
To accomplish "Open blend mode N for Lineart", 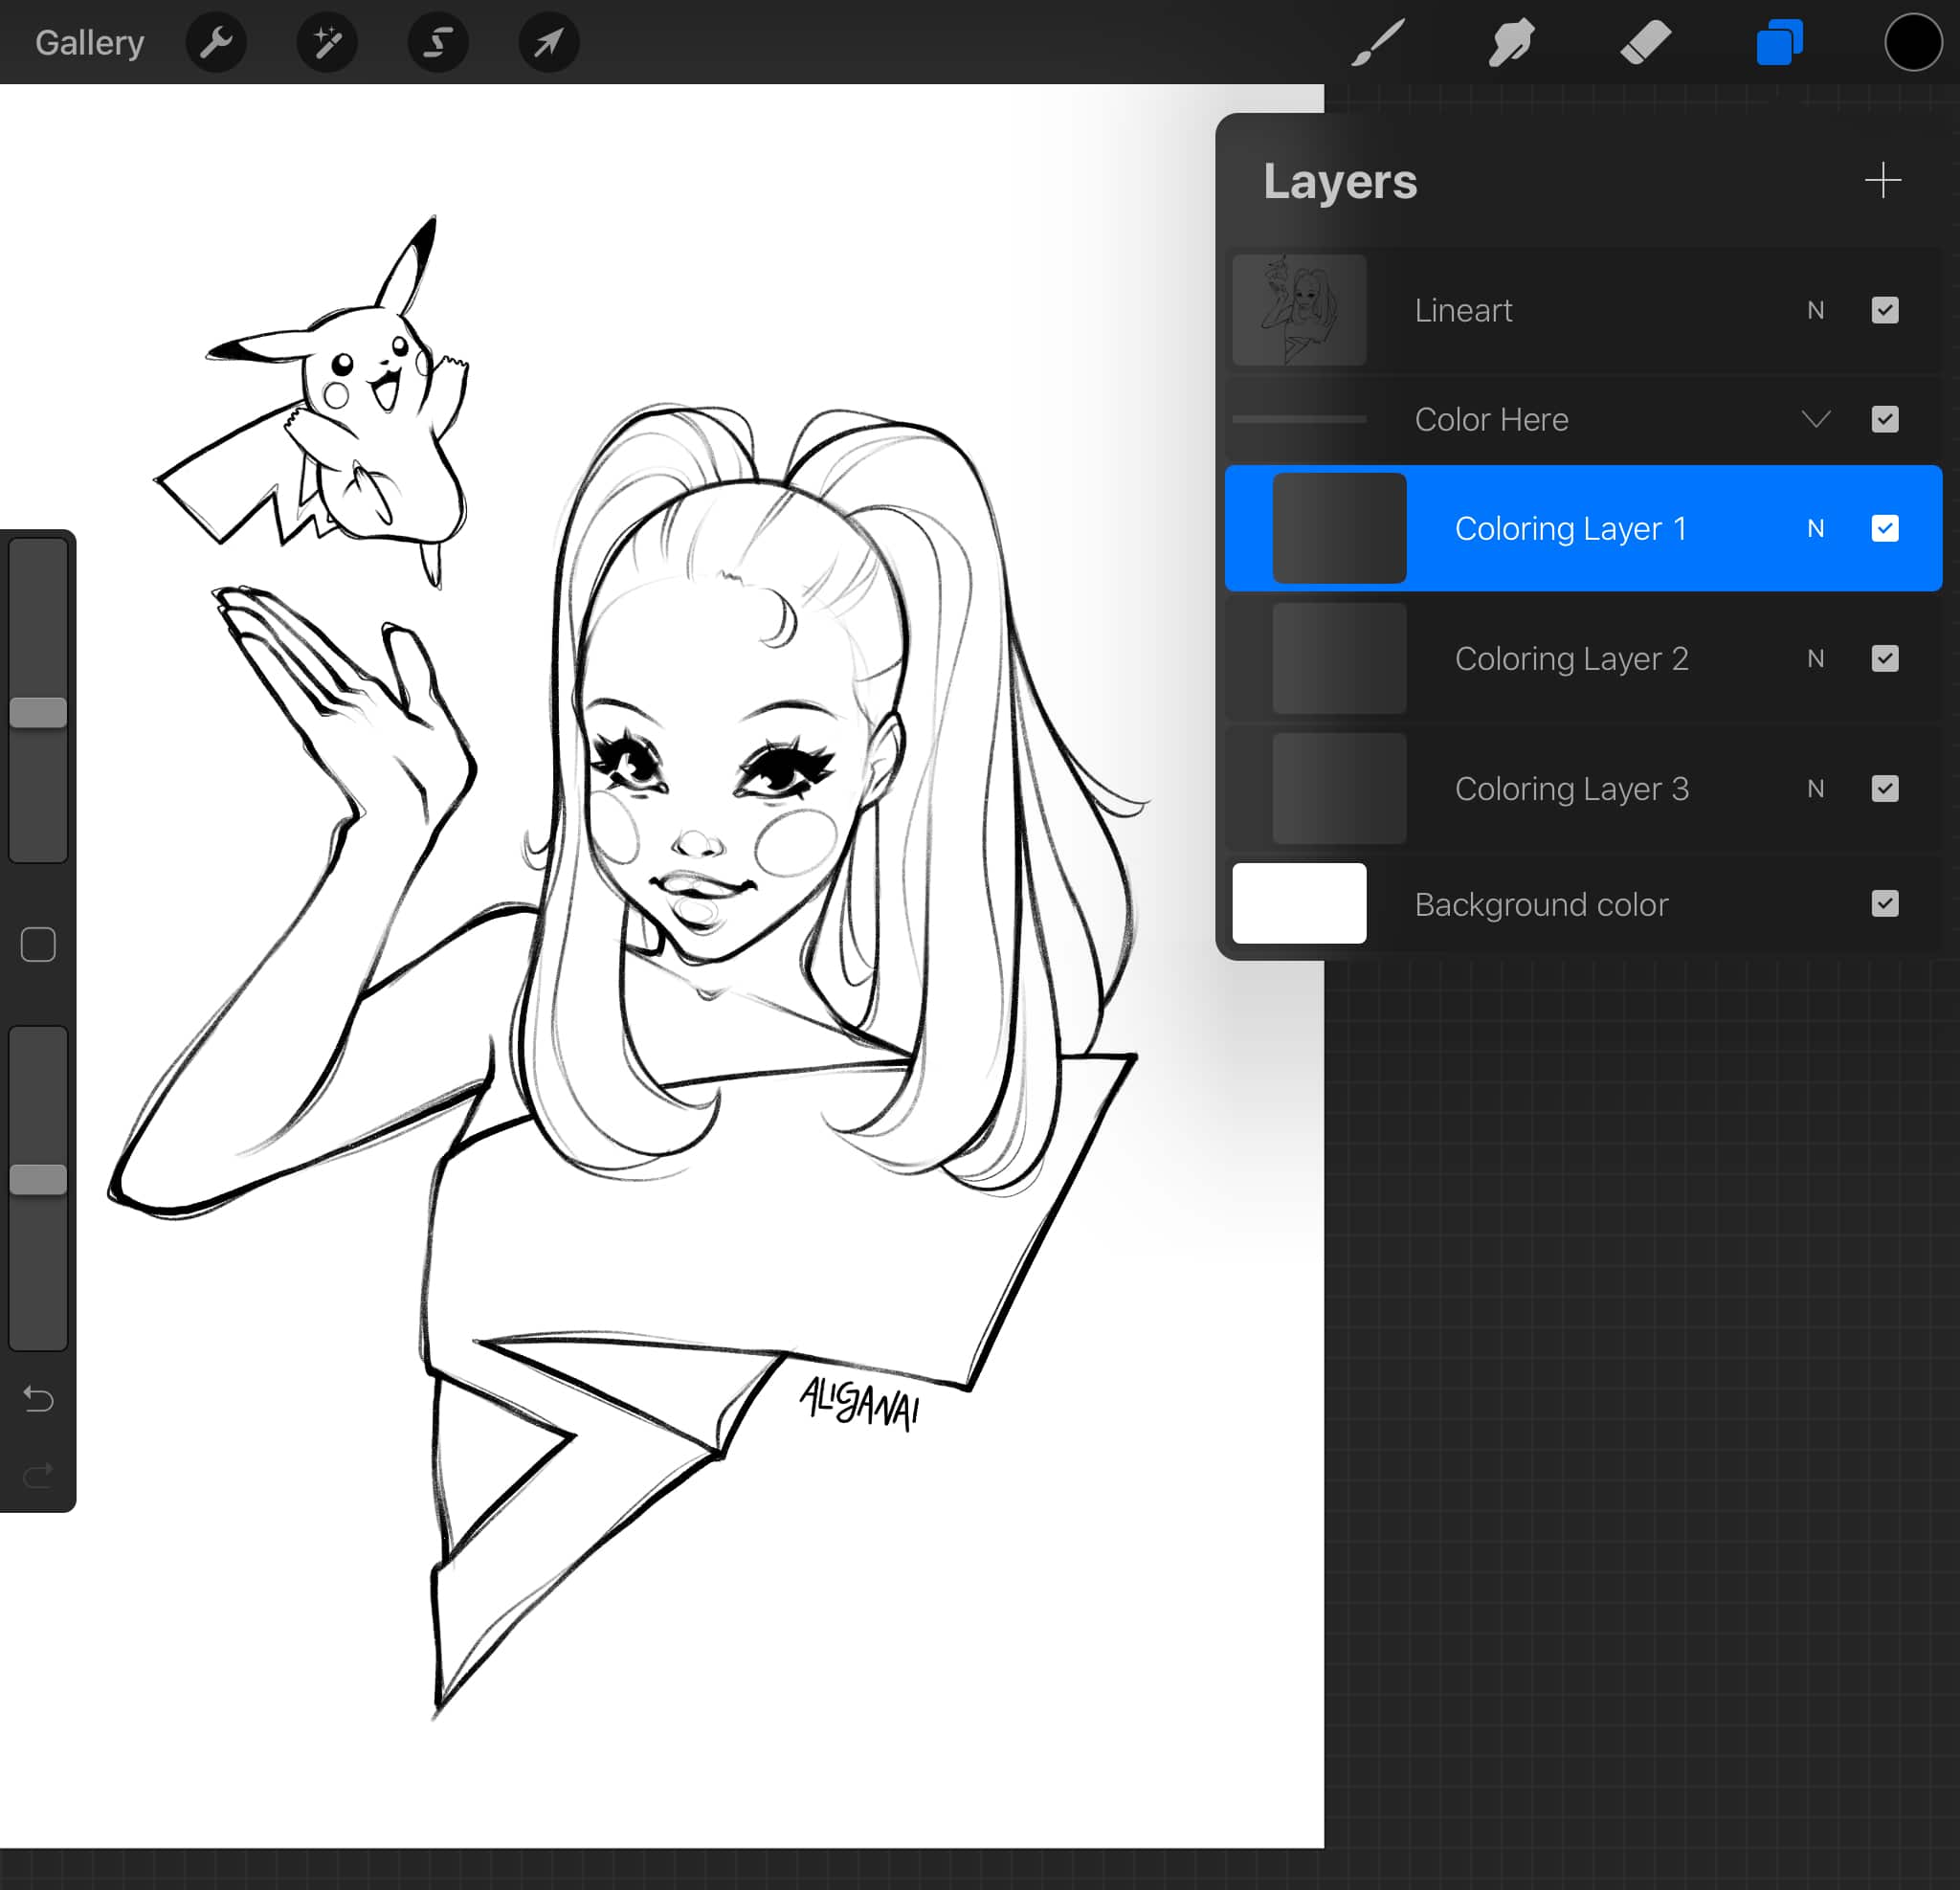I will click(1816, 310).
